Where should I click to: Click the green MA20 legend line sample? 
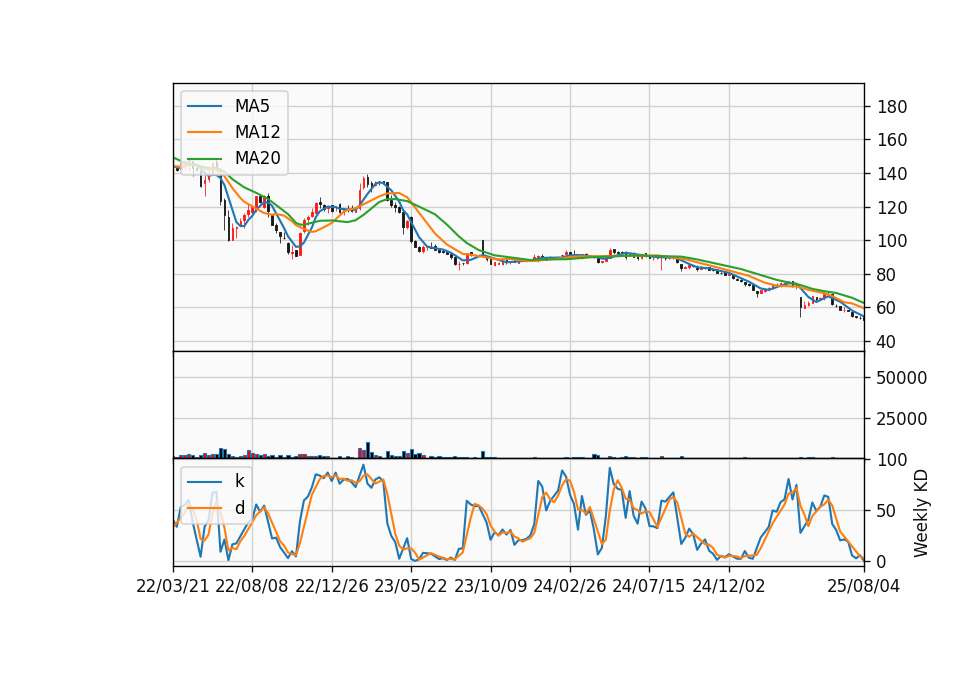204,158
